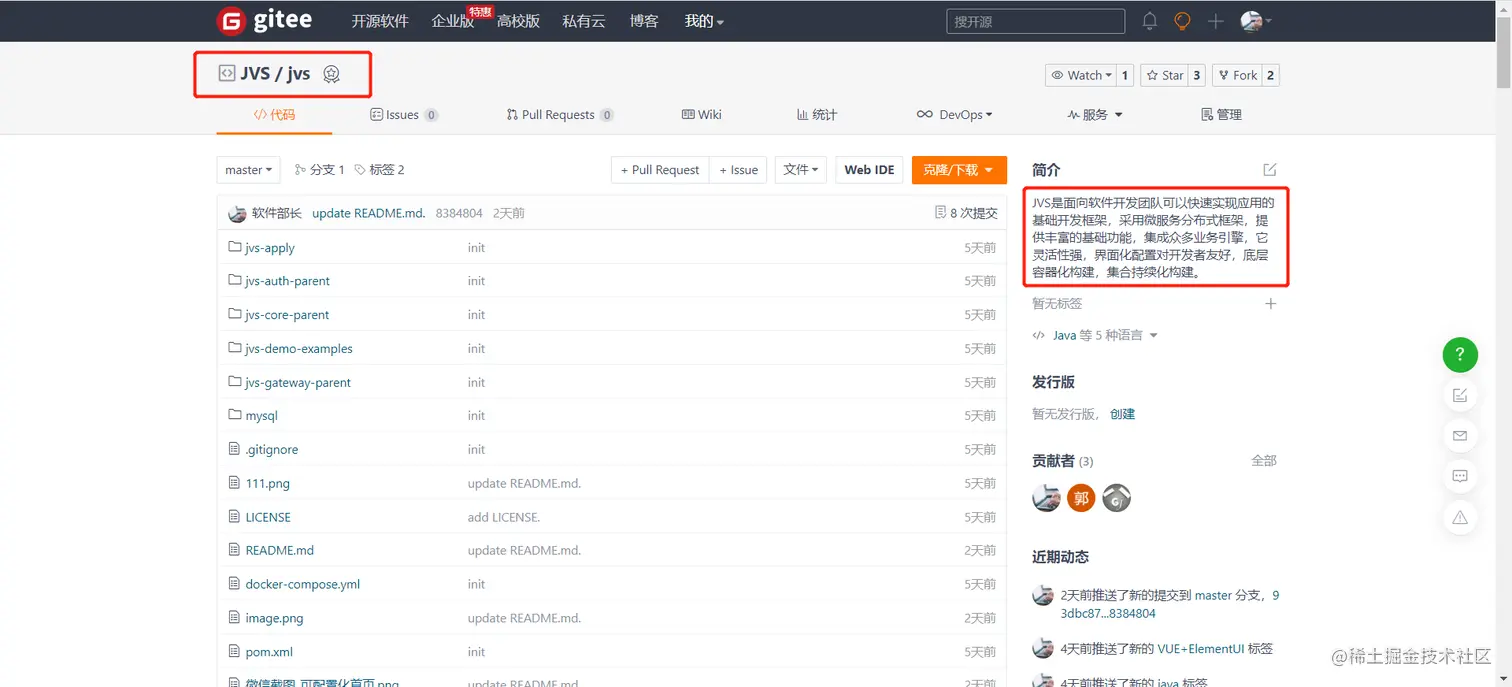Image resolution: width=1512 pixels, height=687 pixels.
Task: Open the pom.xml file
Action: (x=269, y=652)
